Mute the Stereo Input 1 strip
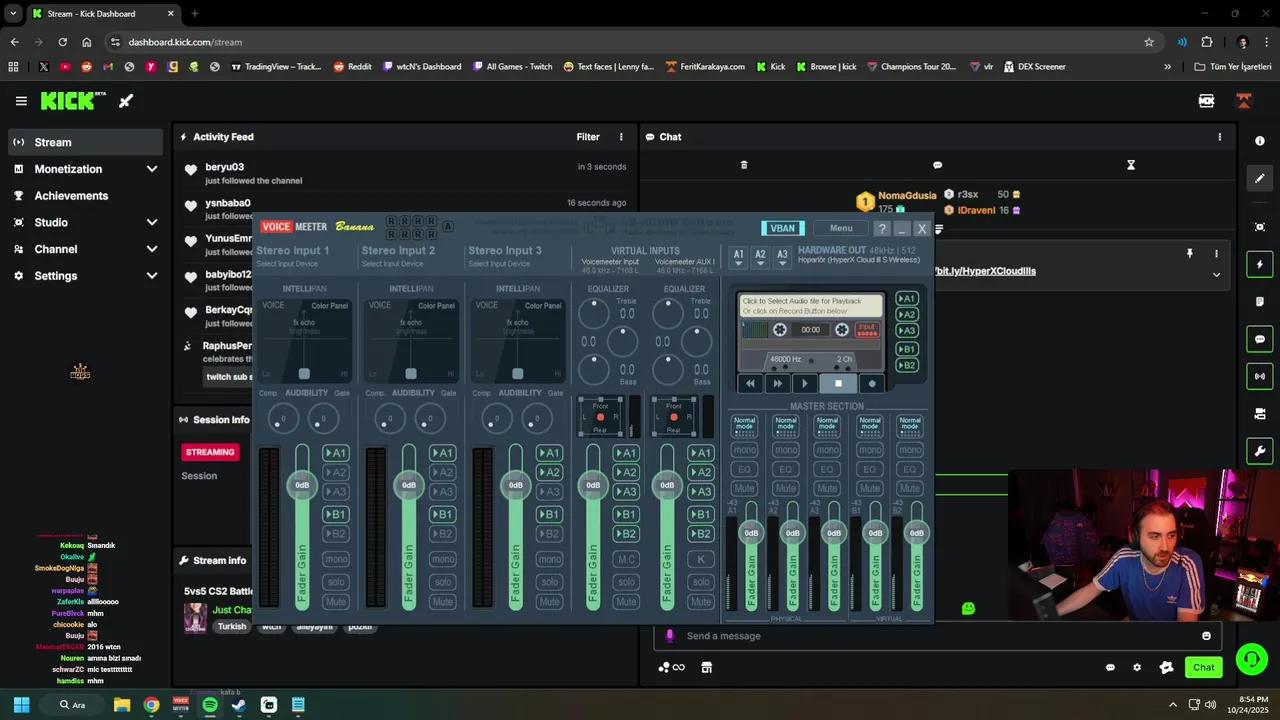Image resolution: width=1280 pixels, height=720 pixels. pos(335,602)
